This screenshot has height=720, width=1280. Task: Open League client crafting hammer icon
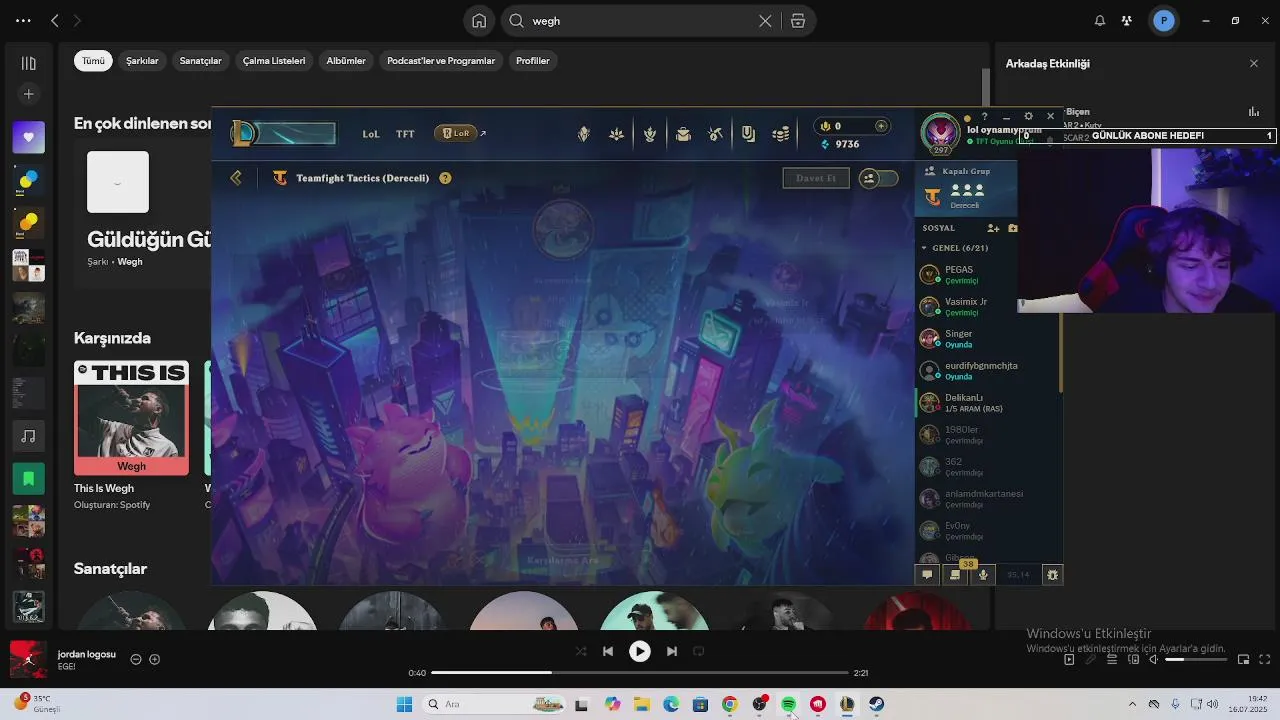[x=716, y=134]
